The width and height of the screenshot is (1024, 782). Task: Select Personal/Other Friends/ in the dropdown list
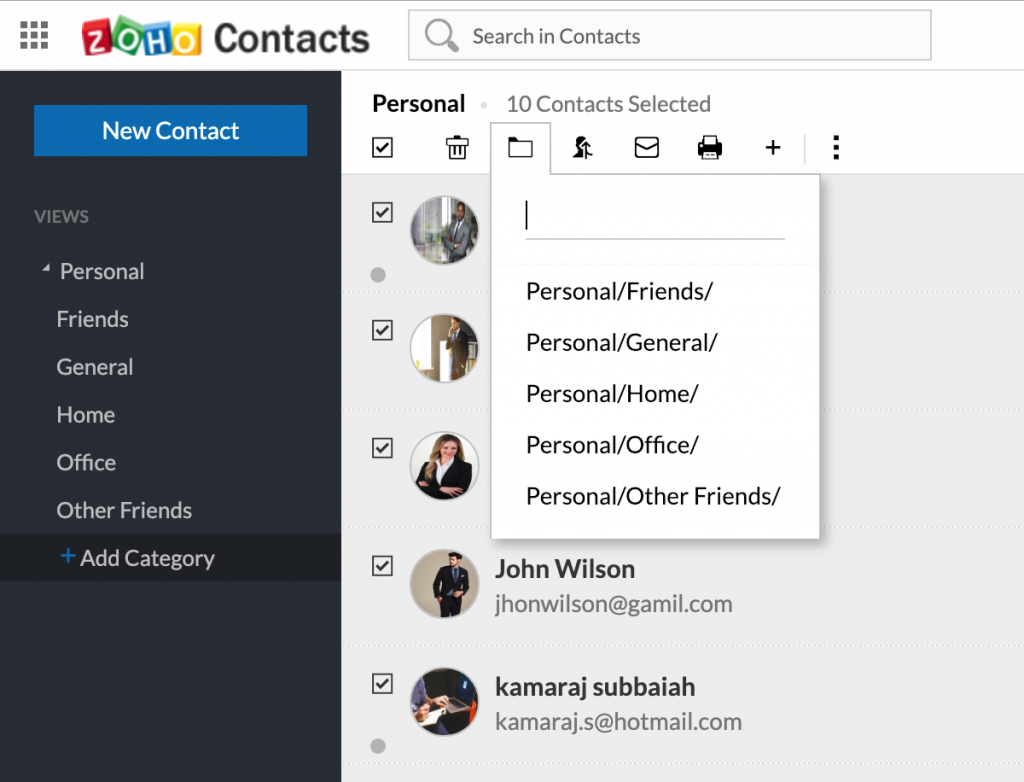pyautogui.click(x=652, y=496)
